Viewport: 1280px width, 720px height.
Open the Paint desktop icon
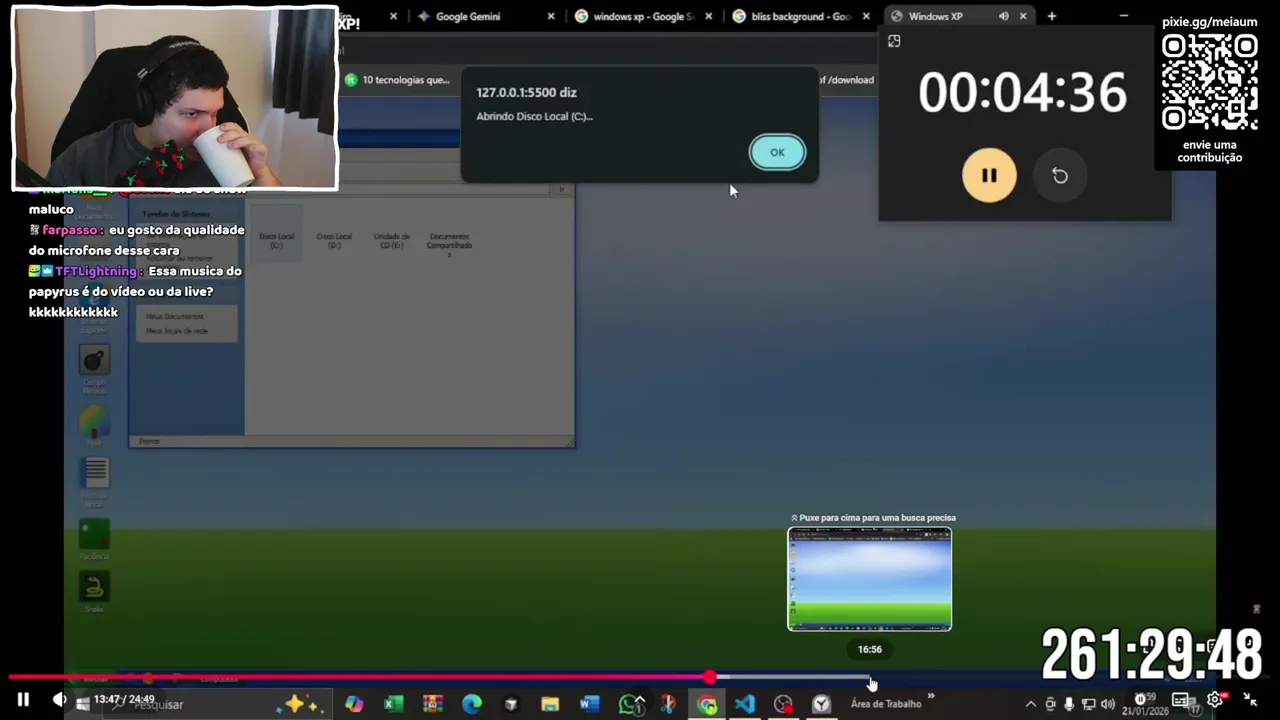[x=95, y=426]
